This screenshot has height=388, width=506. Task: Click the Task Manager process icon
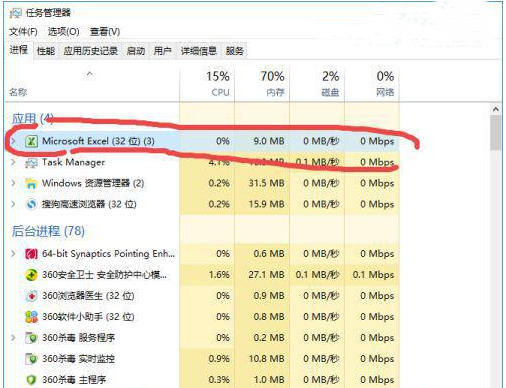[x=31, y=163]
